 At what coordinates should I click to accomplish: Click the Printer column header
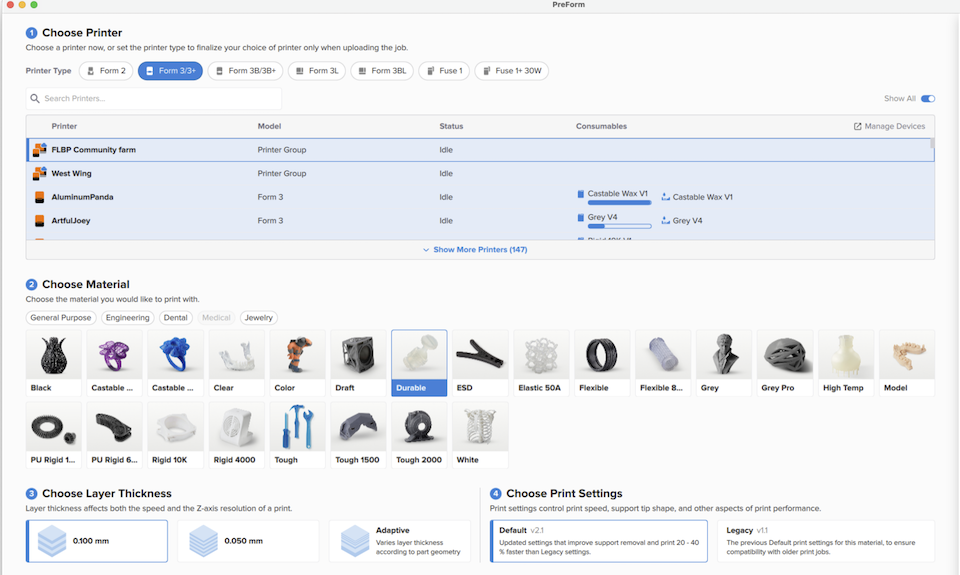coord(64,126)
